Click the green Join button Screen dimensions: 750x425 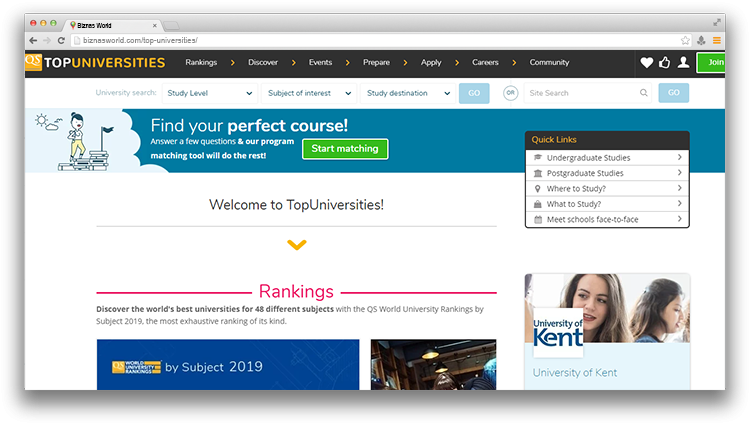tap(714, 63)
